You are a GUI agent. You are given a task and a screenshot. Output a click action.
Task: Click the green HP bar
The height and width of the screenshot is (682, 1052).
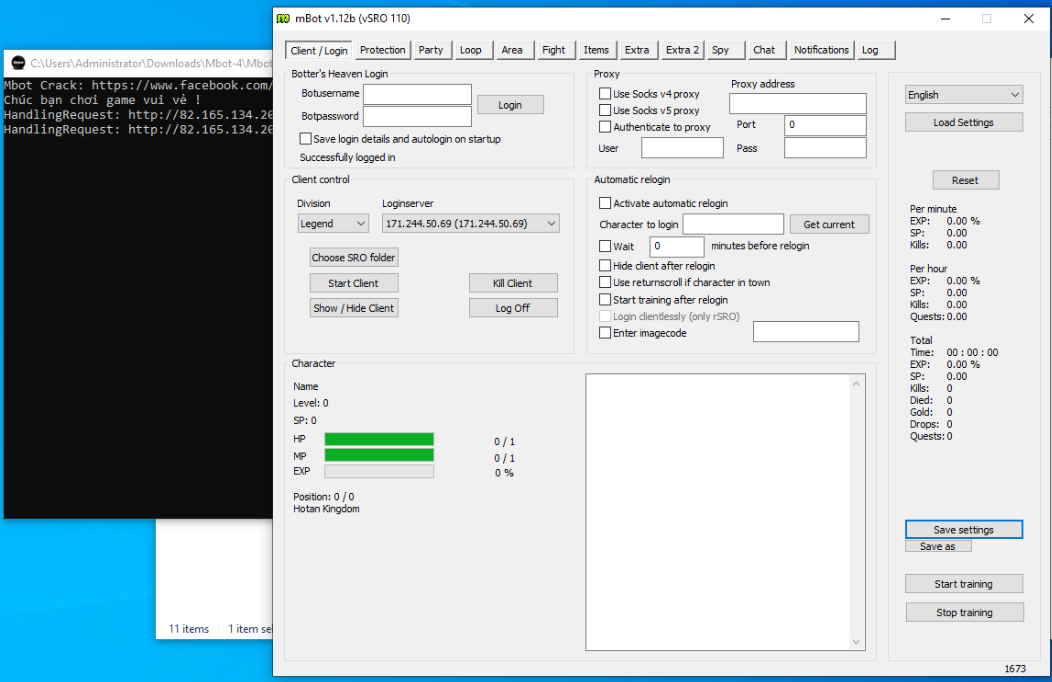click(379, 439)
